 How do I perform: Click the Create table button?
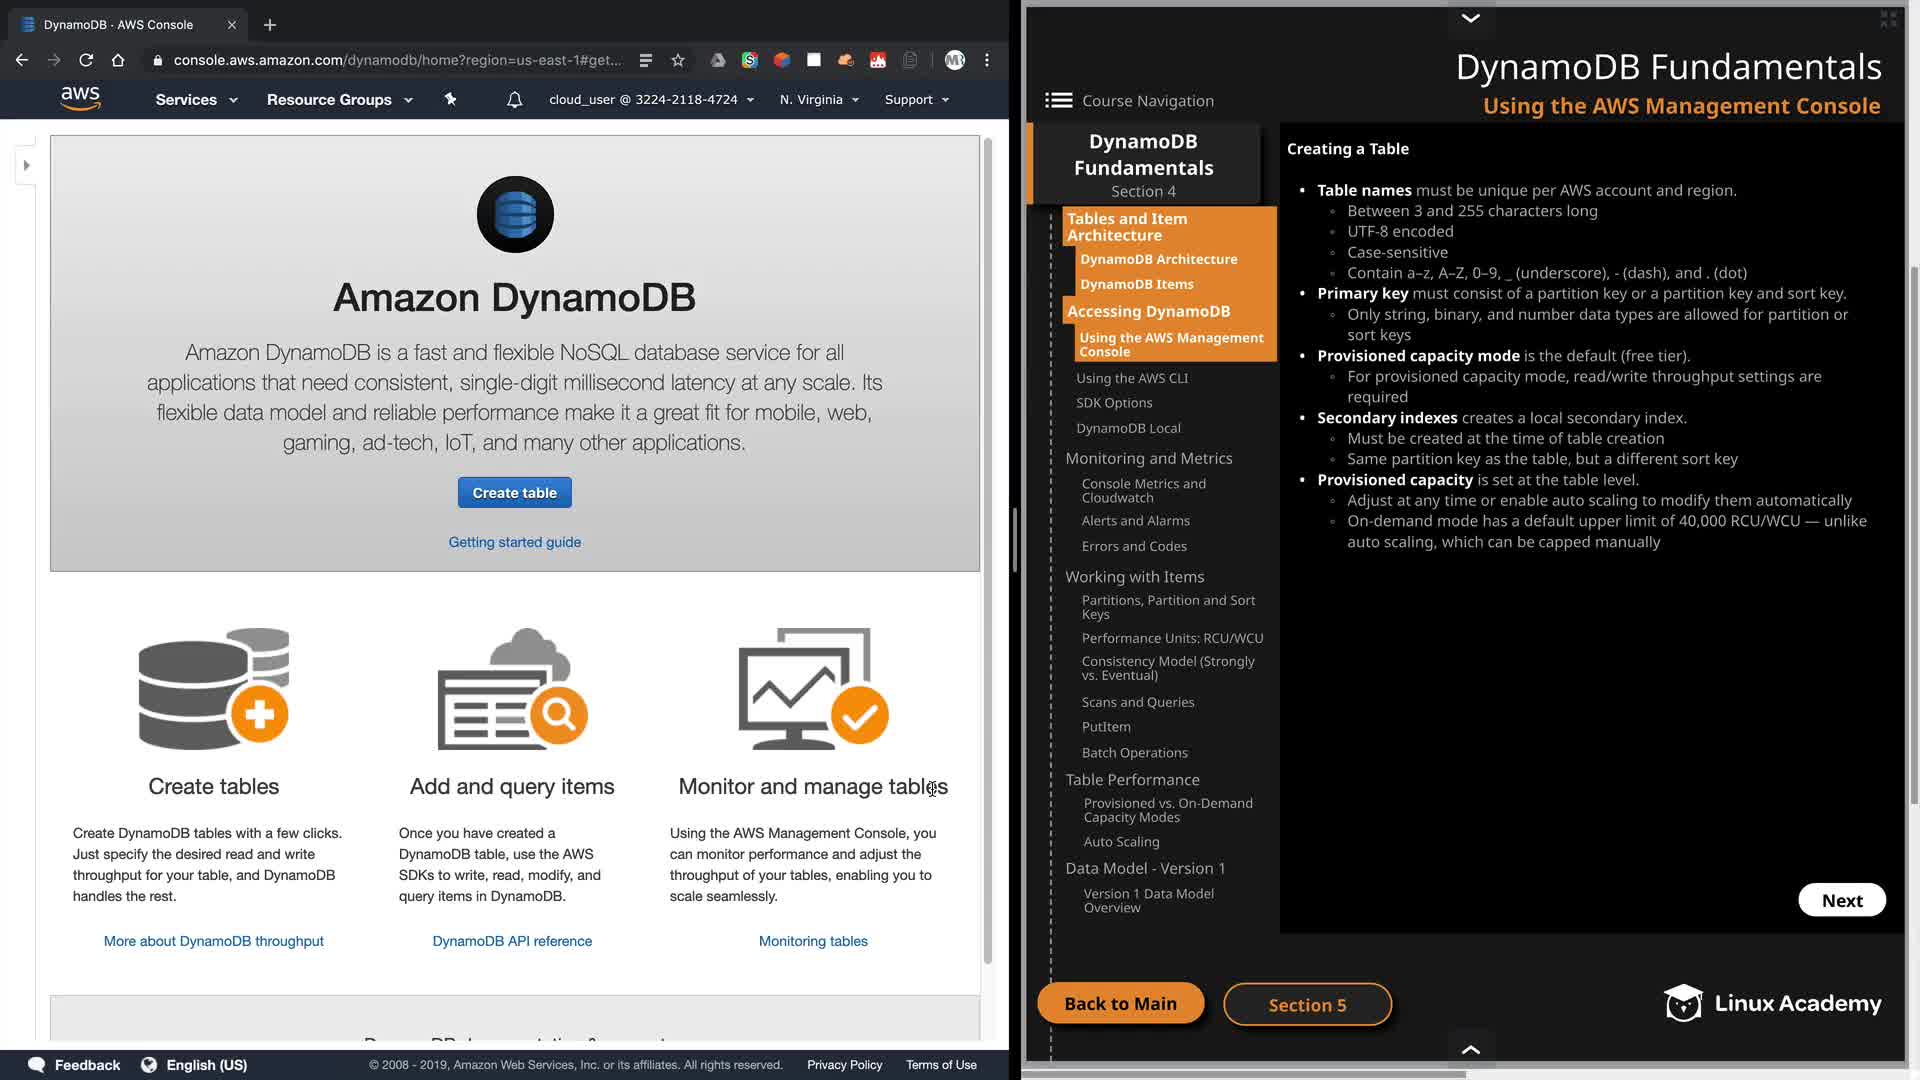[x=514, y=493]
